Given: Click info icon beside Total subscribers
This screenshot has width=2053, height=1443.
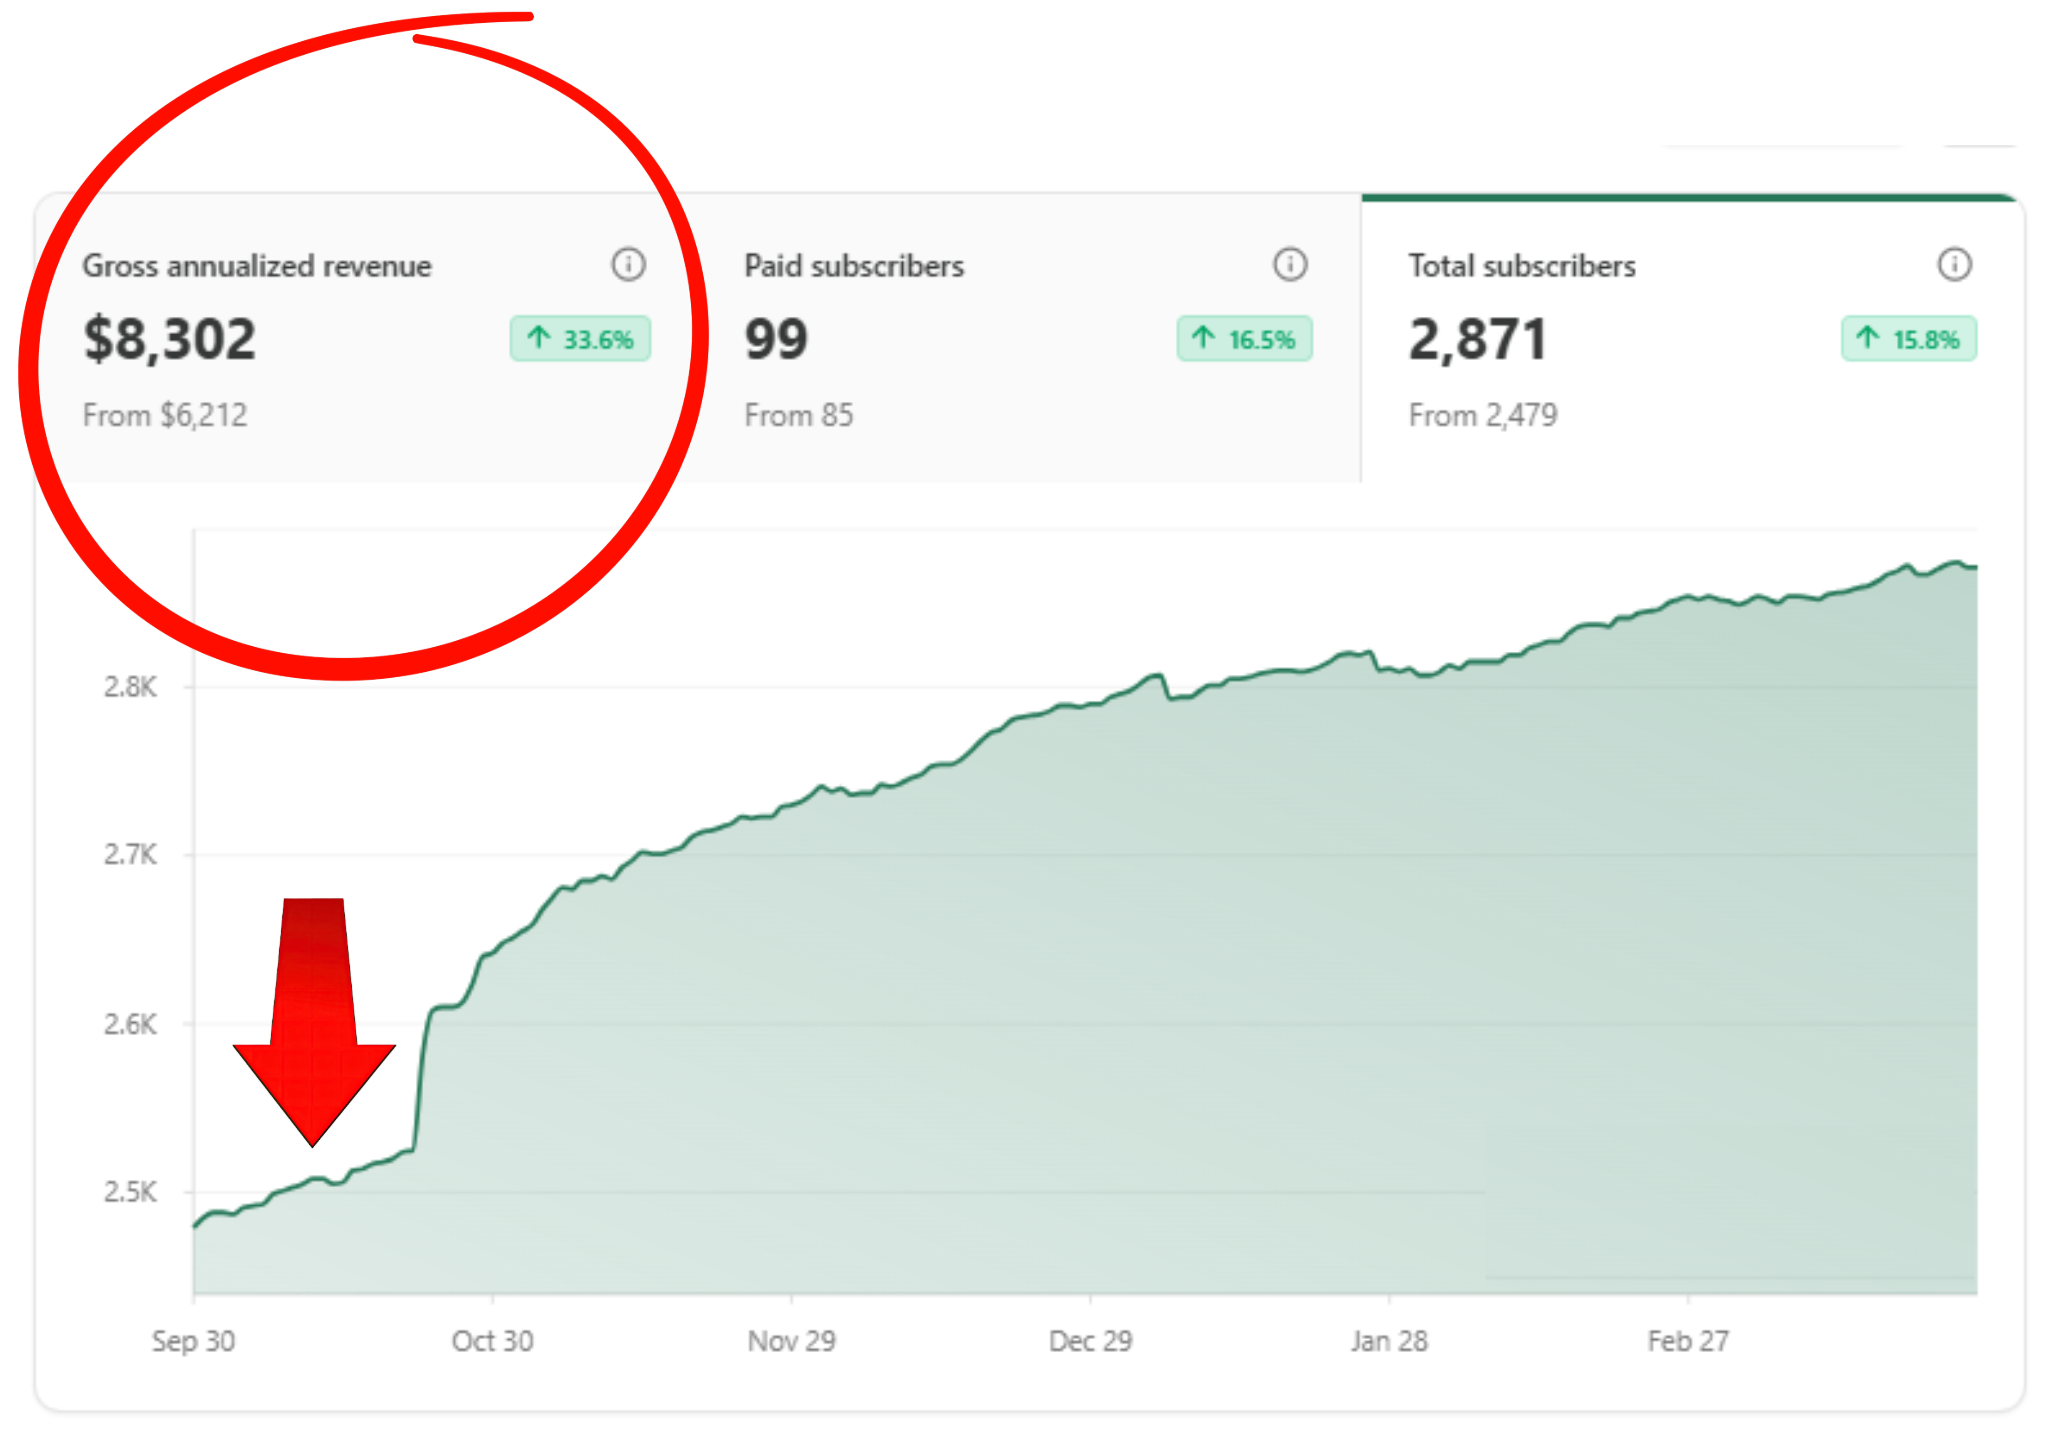Looking at the screenshot, I should point(1954,265).
